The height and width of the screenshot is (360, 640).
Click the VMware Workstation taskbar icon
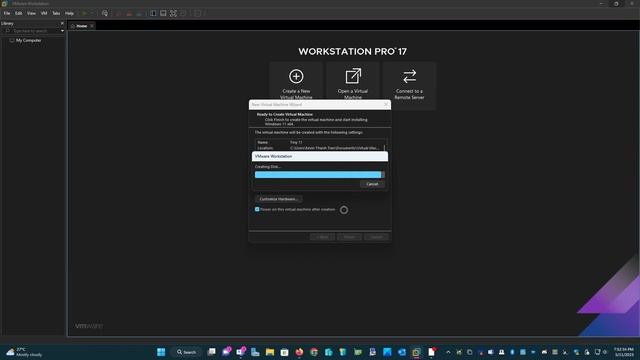pos(416,352)
